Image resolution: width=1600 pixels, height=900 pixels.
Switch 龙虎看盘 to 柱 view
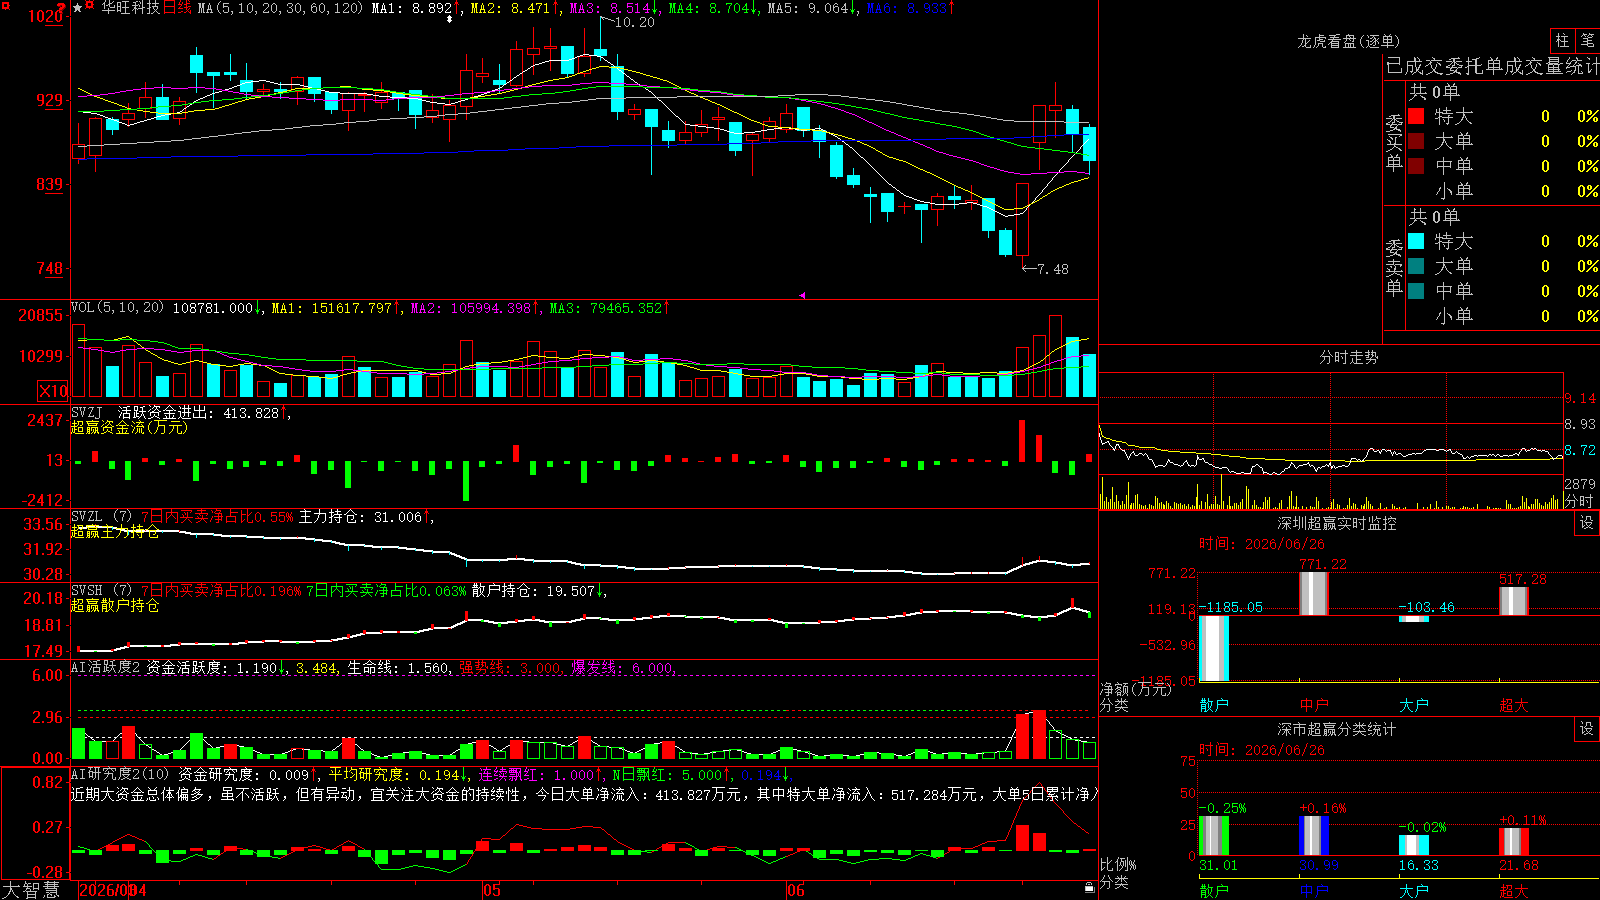(x=1562, y=40)
